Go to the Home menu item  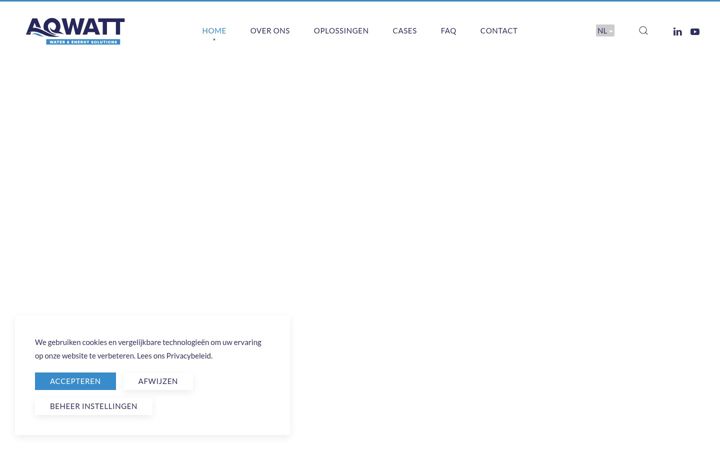point(214,31)
